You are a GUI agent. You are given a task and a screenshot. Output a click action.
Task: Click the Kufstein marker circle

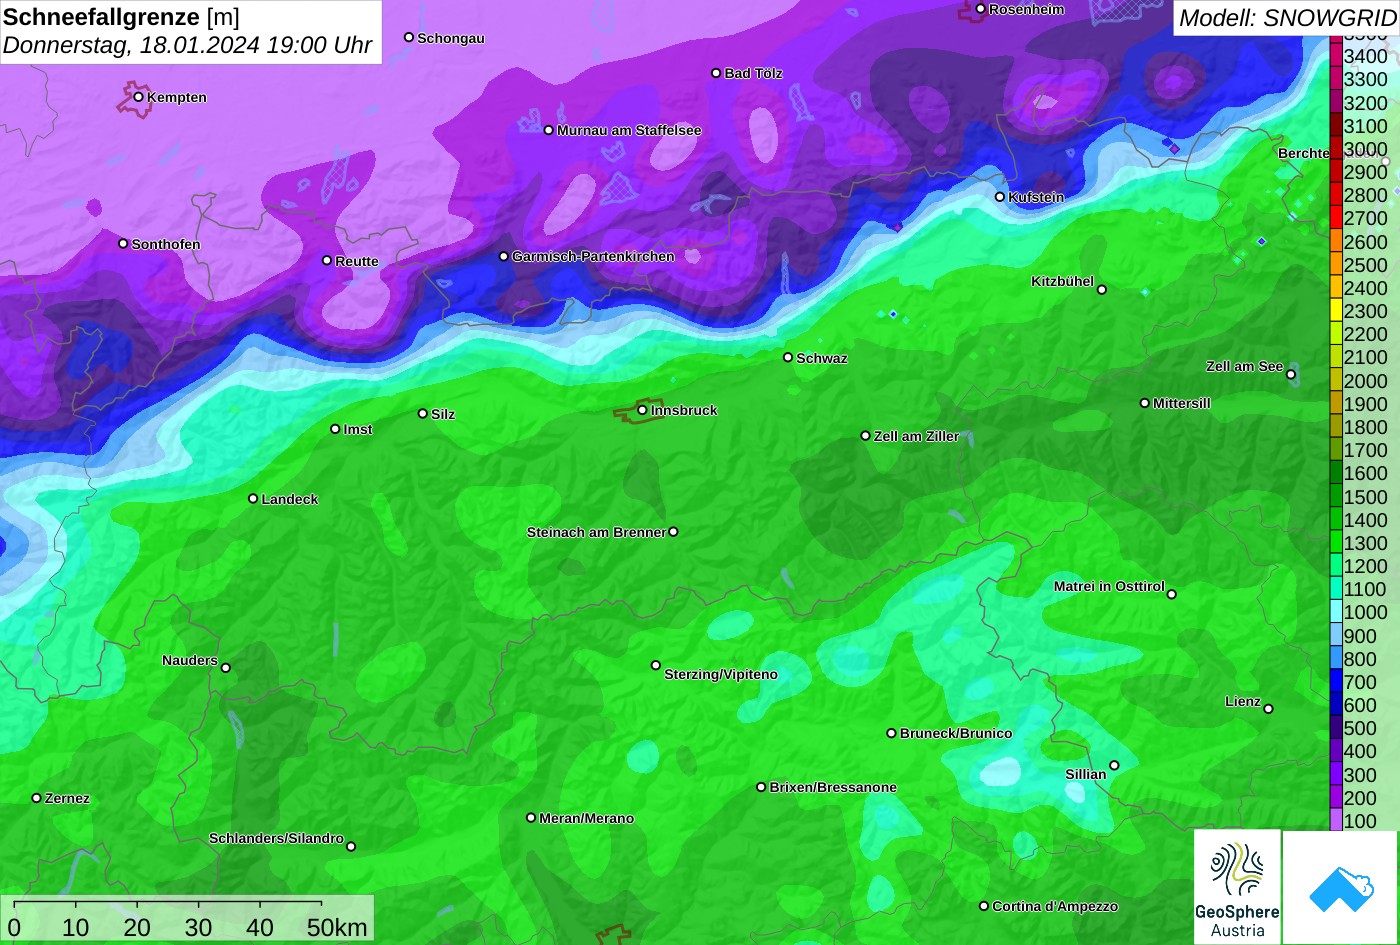point(1000,197)
